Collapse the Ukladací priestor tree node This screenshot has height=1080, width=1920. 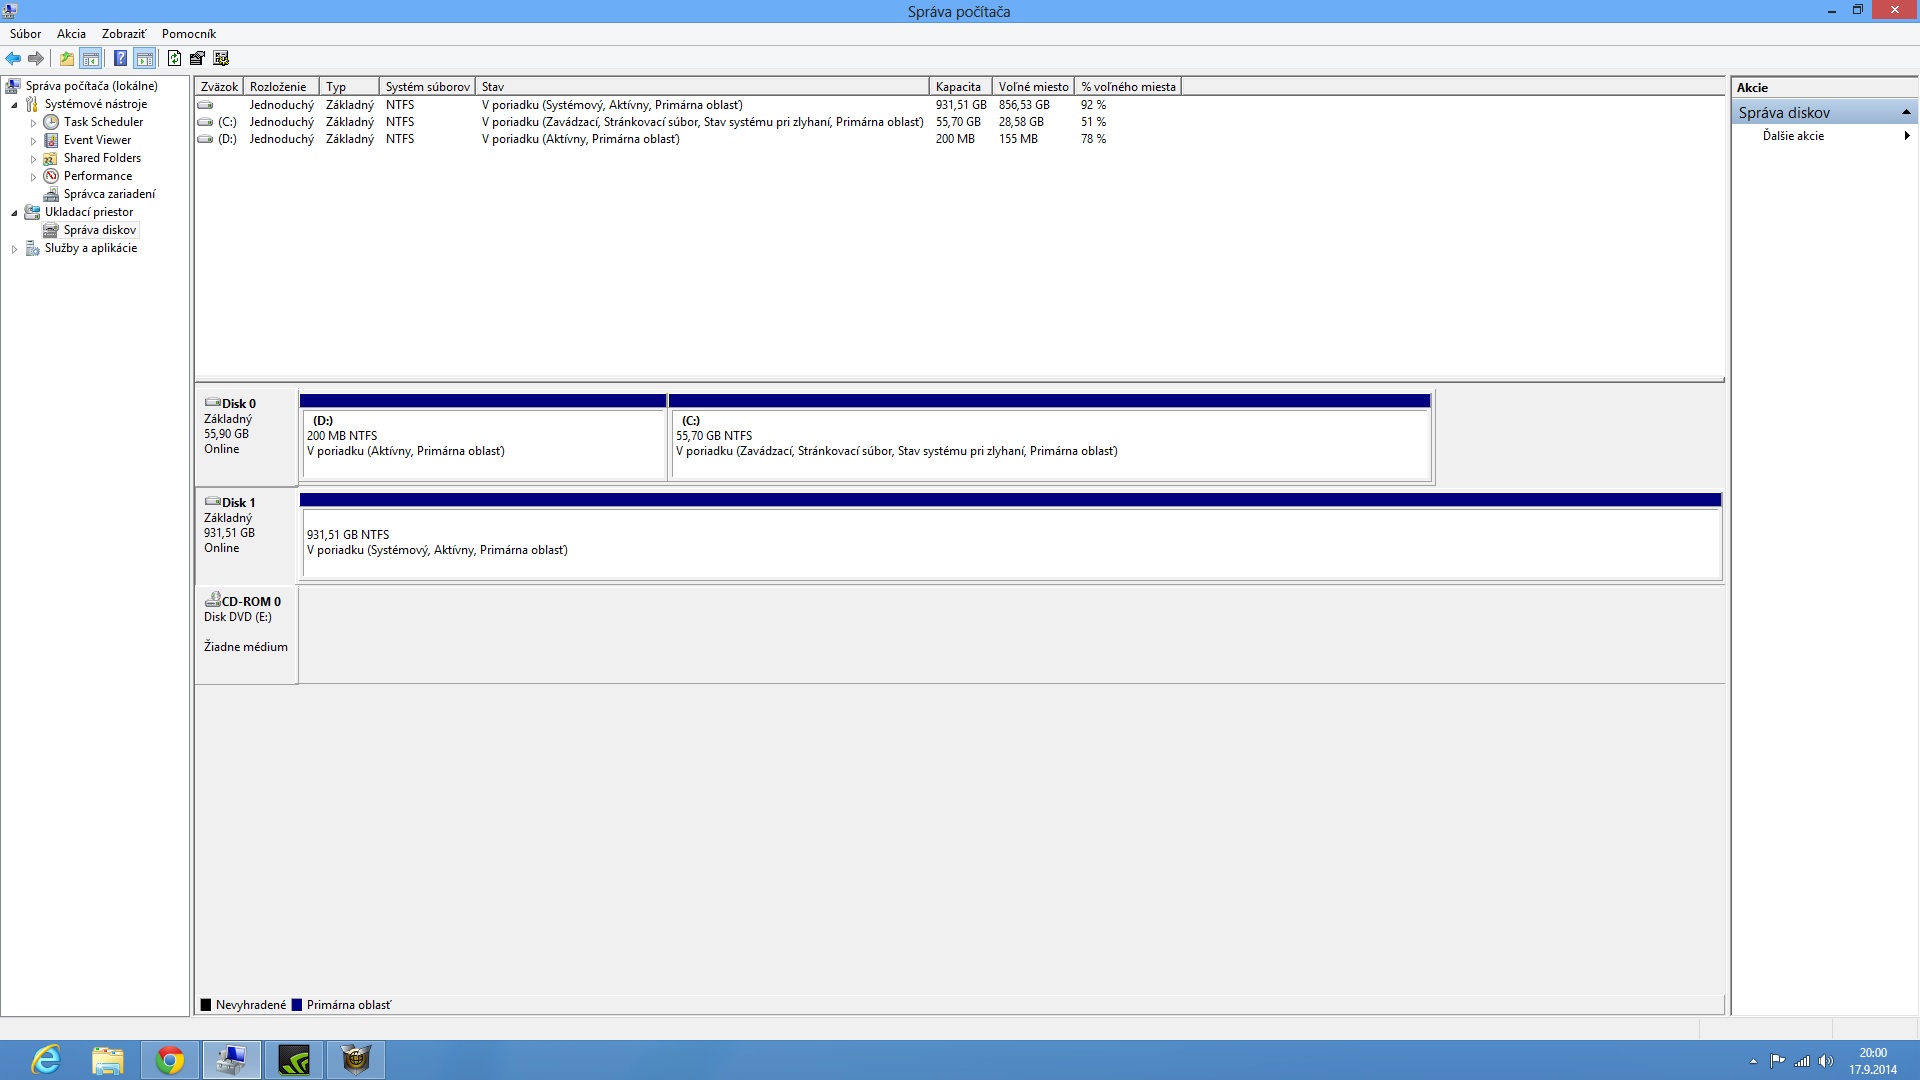point(14,213)
